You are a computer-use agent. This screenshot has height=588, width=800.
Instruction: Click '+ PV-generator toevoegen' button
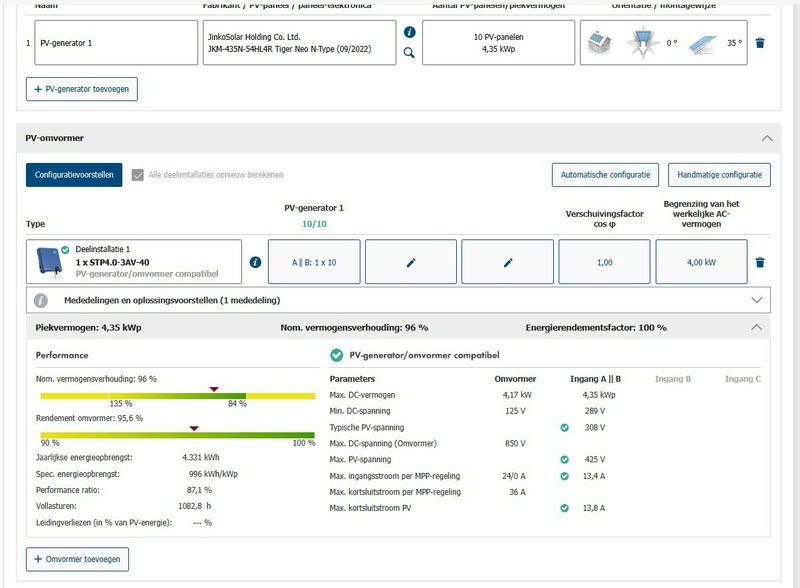(82, 89)
